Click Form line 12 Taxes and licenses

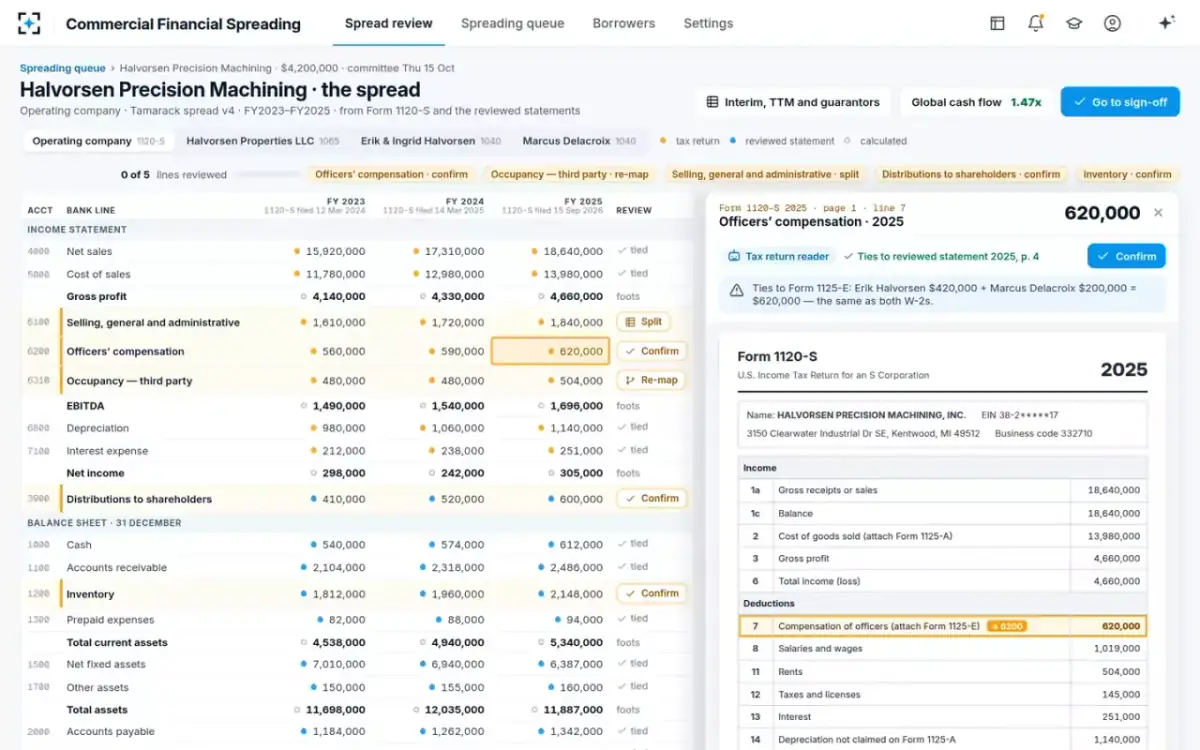coord(943,695)
